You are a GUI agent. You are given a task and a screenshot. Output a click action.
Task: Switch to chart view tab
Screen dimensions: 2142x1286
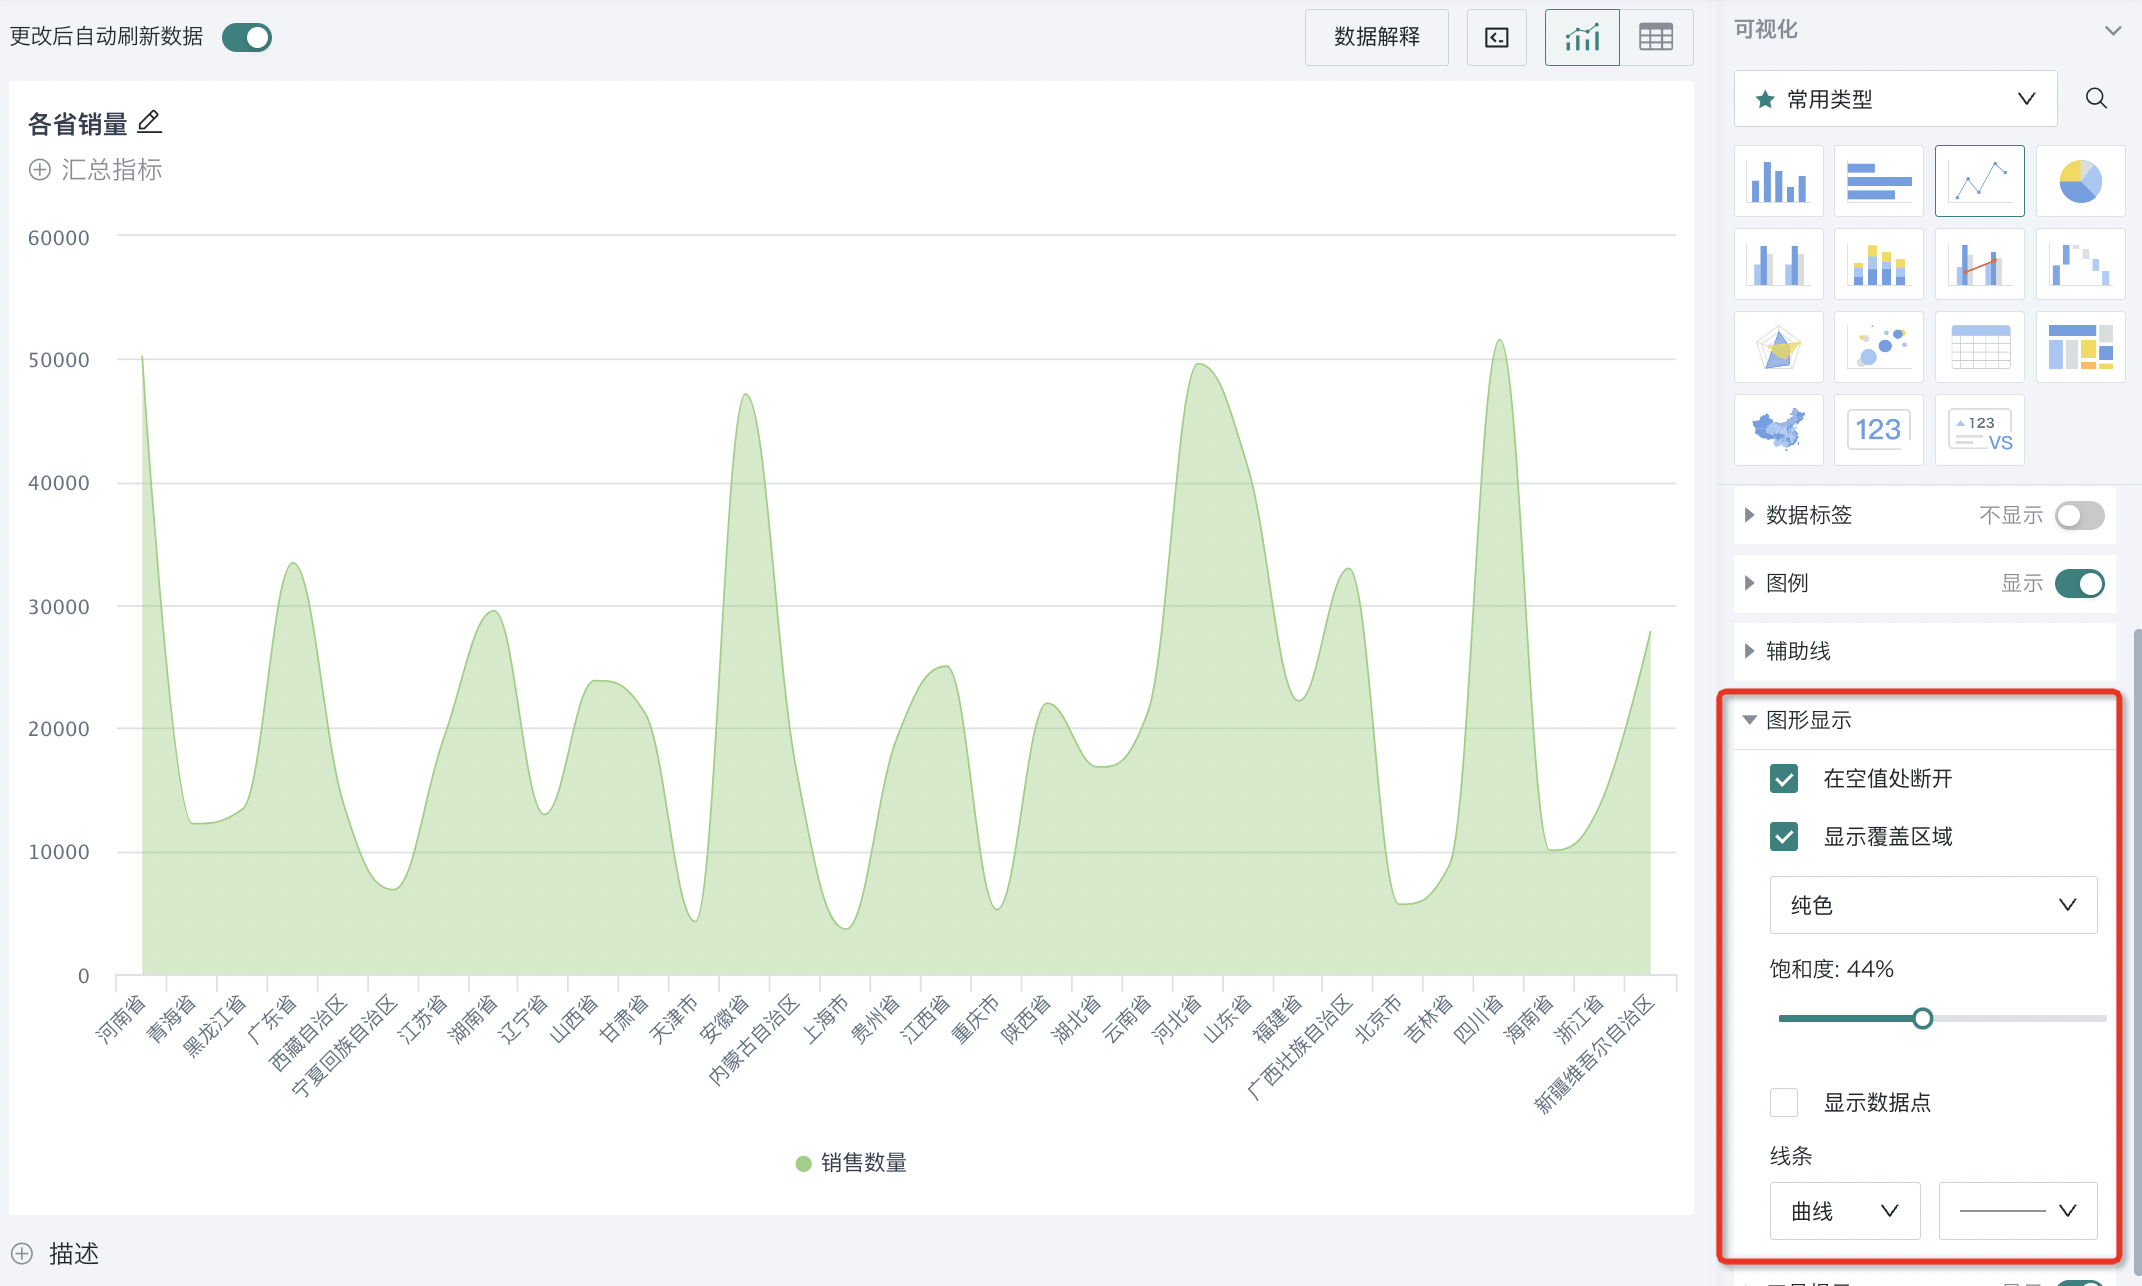(x=1582, y=38)
